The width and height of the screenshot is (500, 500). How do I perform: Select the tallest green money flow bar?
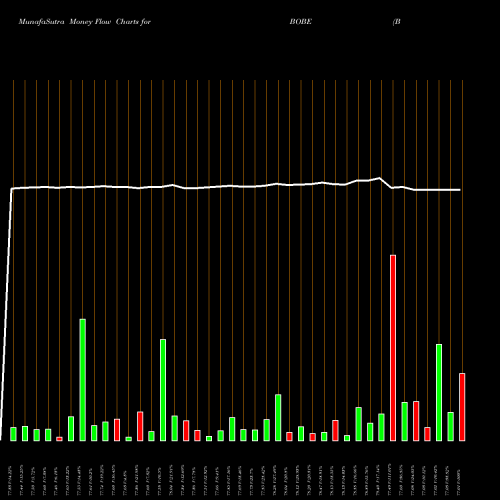tap(83, 380)
